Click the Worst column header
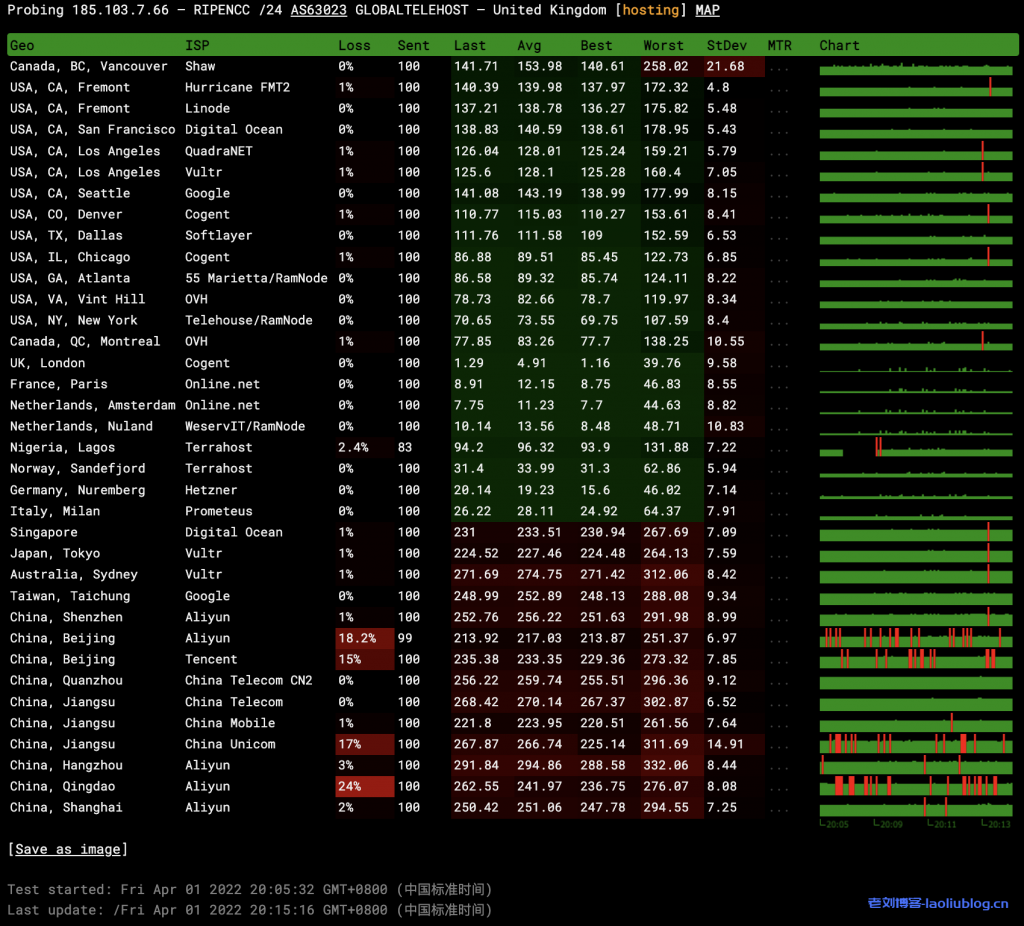This screenshot has height=926, width=1024. click(663, 45)
